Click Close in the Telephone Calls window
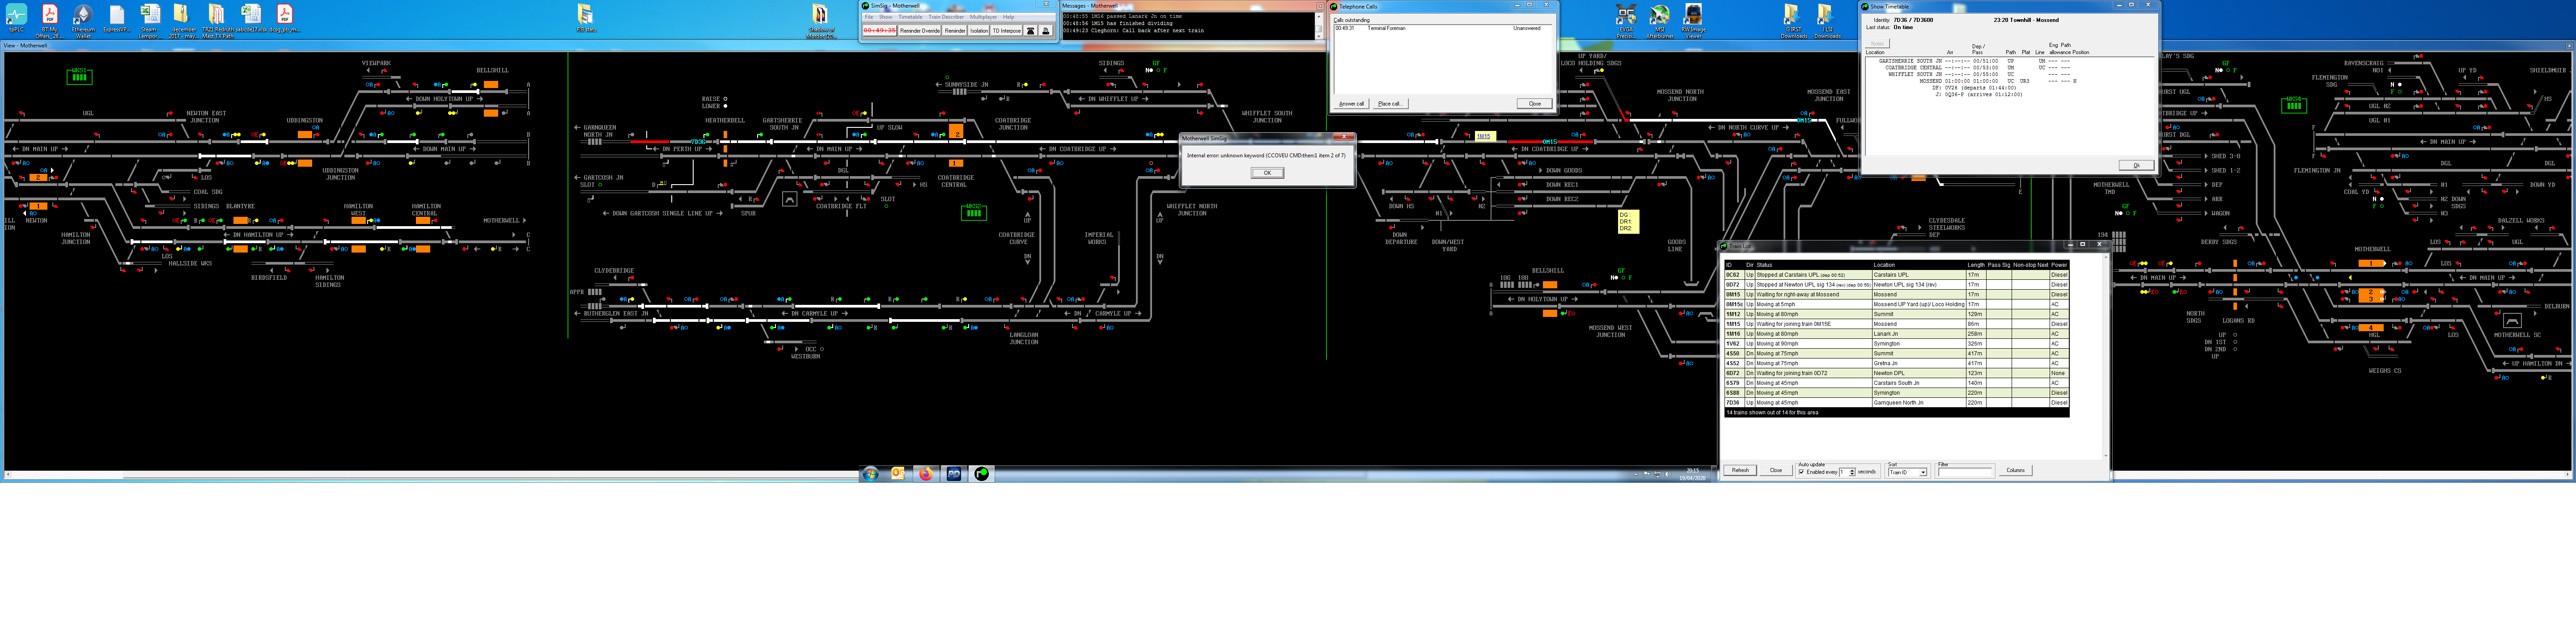 tap(1534, 104)
